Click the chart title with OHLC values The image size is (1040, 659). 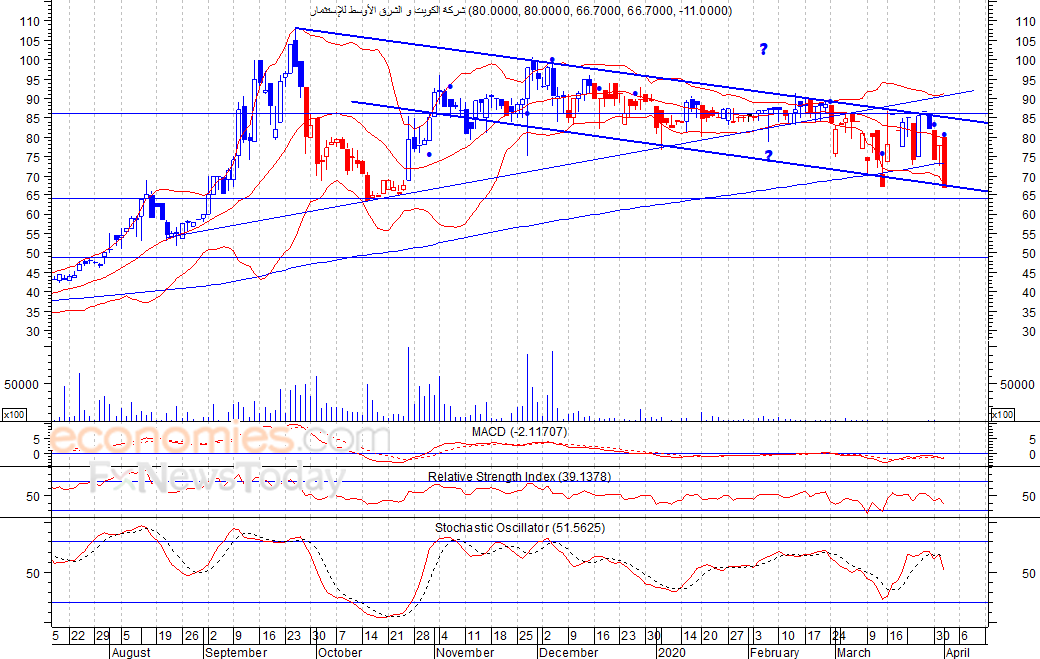(521, 11)
